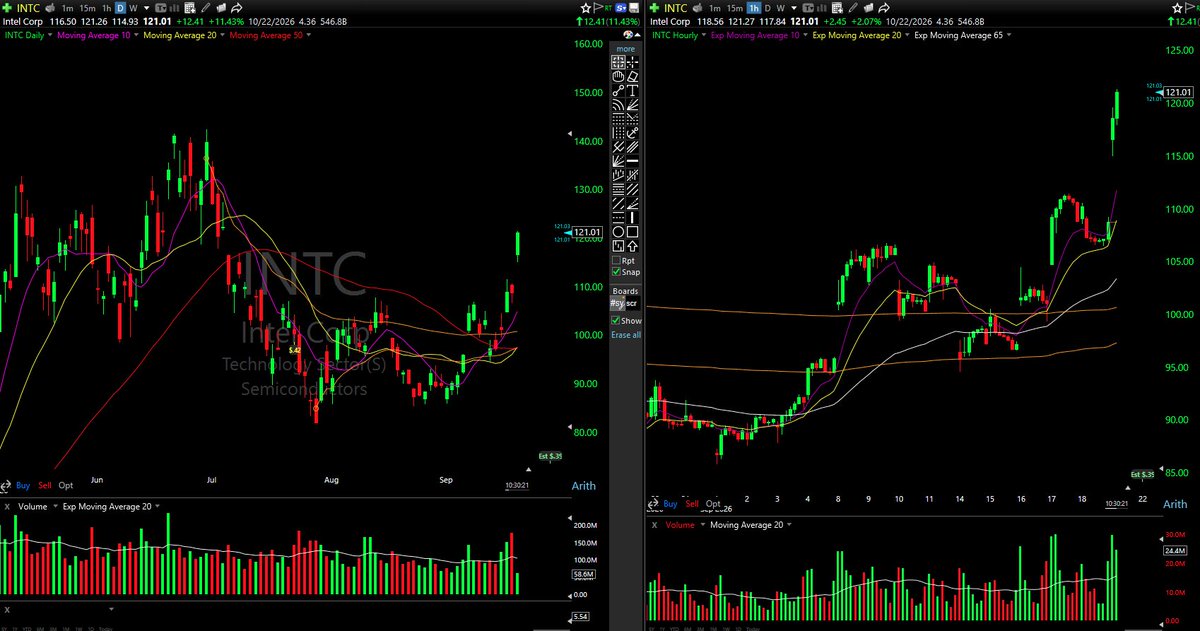Select the scr board tab
Screen dimensions: 1200x631
pos(633,303)
